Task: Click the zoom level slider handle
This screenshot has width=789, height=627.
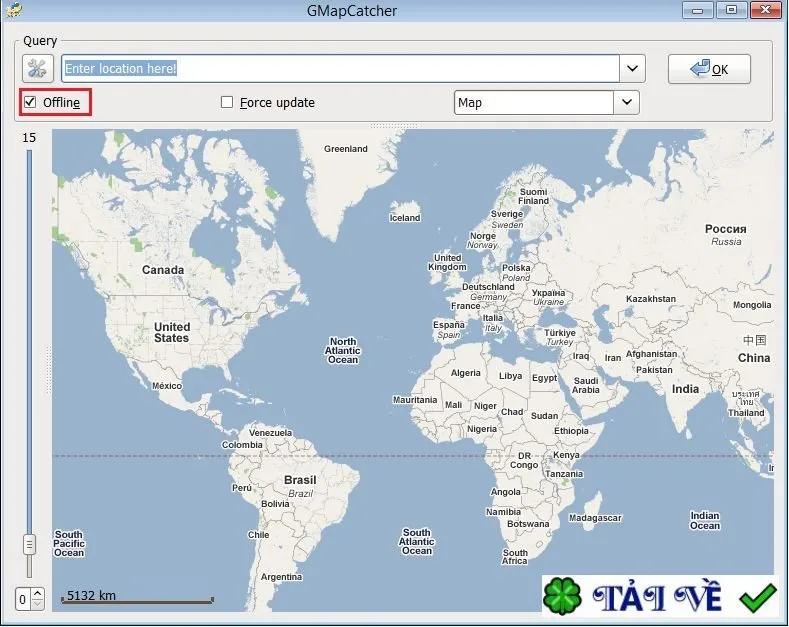Action: (29, 544)
